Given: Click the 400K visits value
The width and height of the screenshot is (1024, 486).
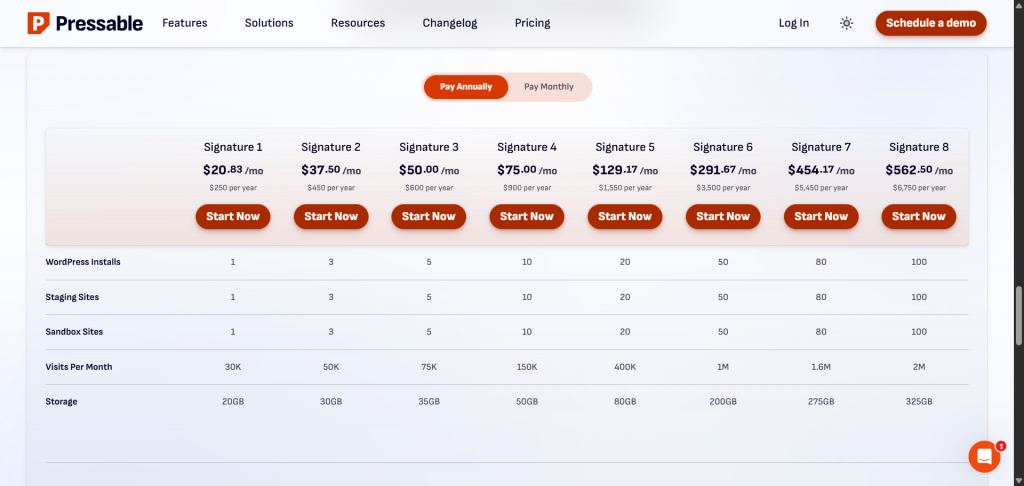Looking at the screenshot, I should 625,367.
